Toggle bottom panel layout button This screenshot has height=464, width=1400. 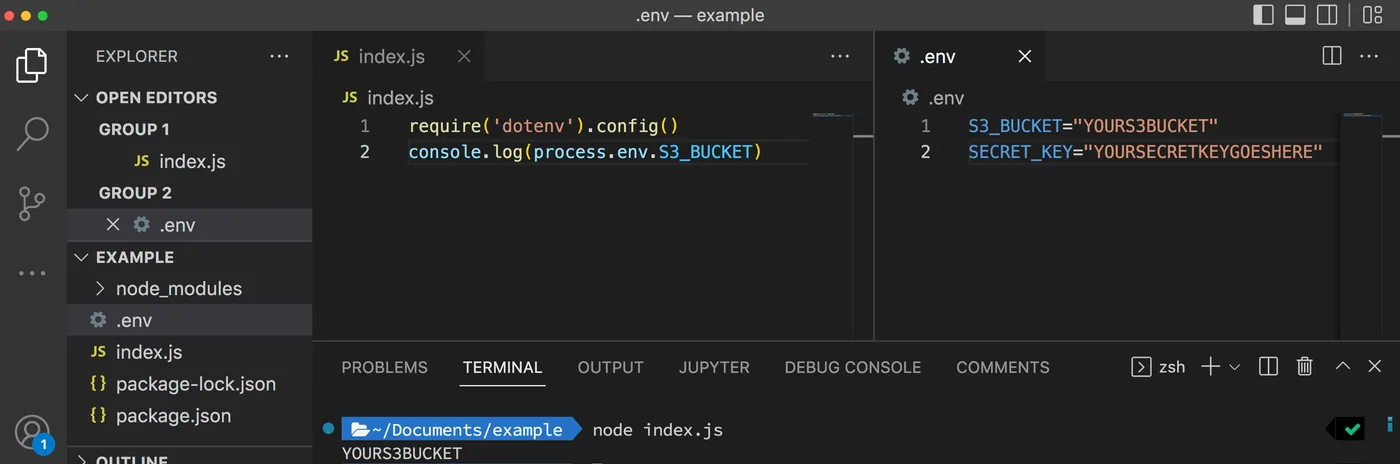1295,15
